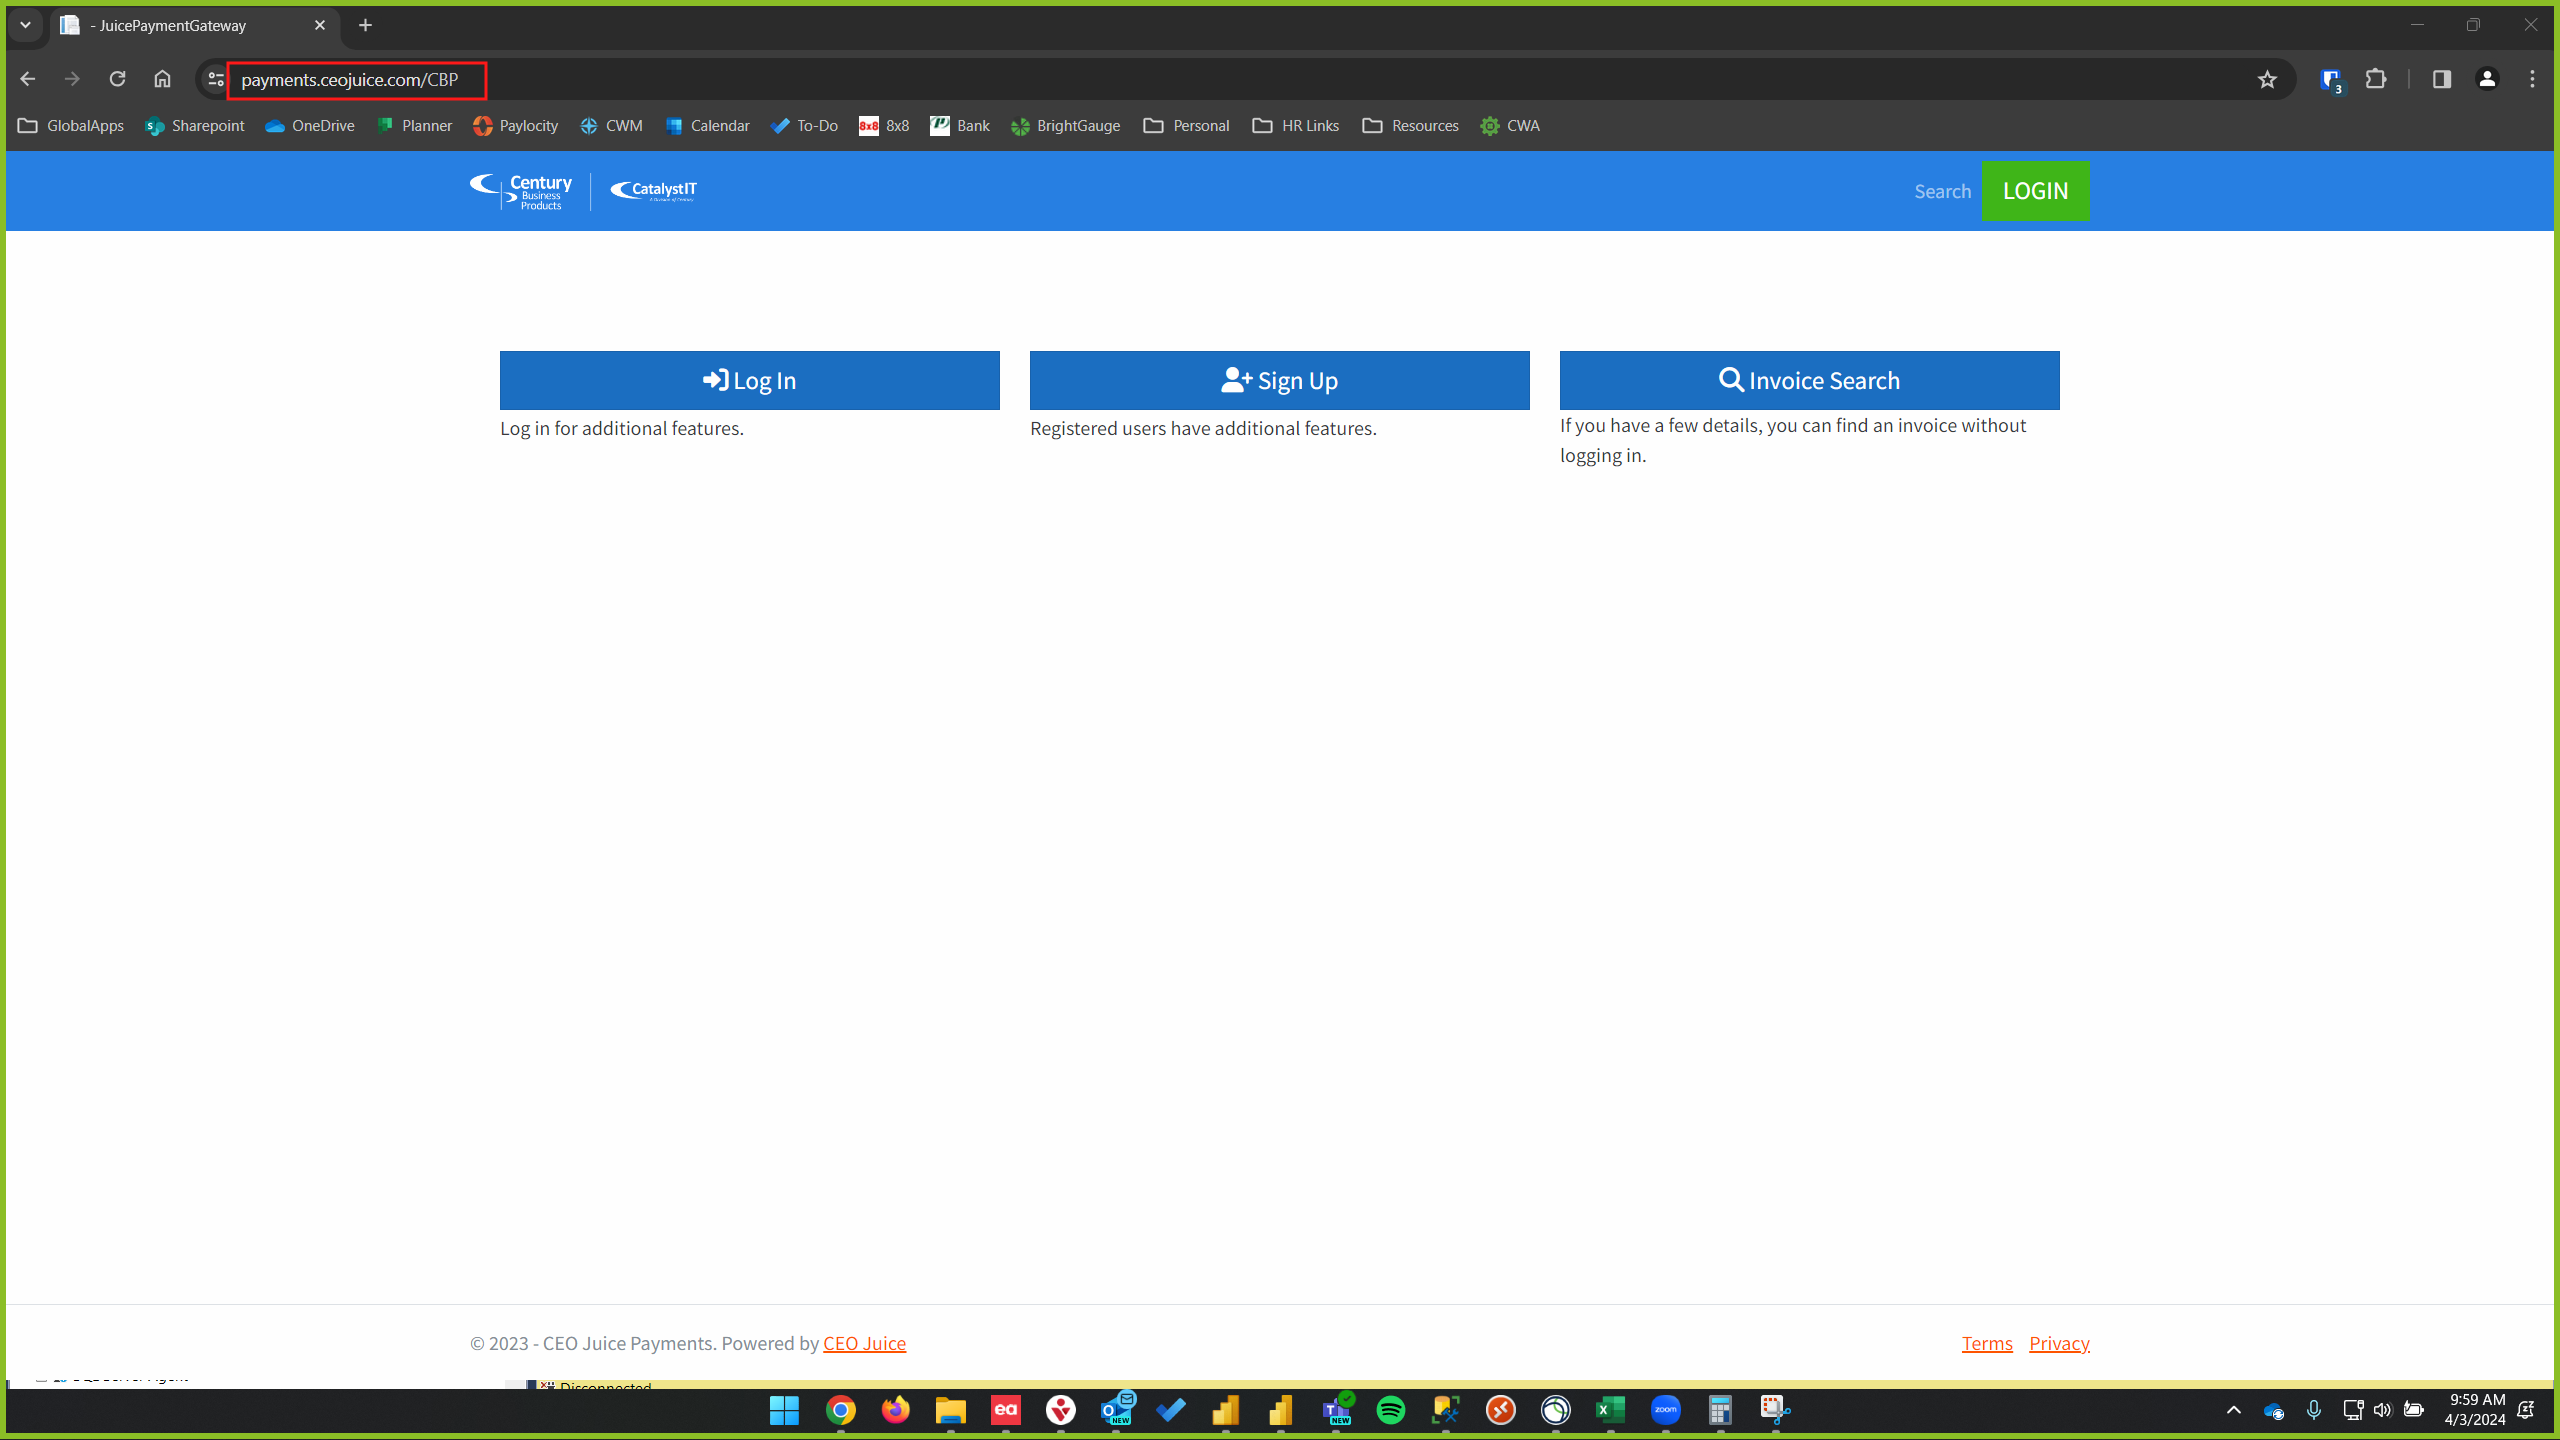Show hidden system tray icons chevron
Viewport: 2560px width, 1440px height.
click(2233, 1410)
